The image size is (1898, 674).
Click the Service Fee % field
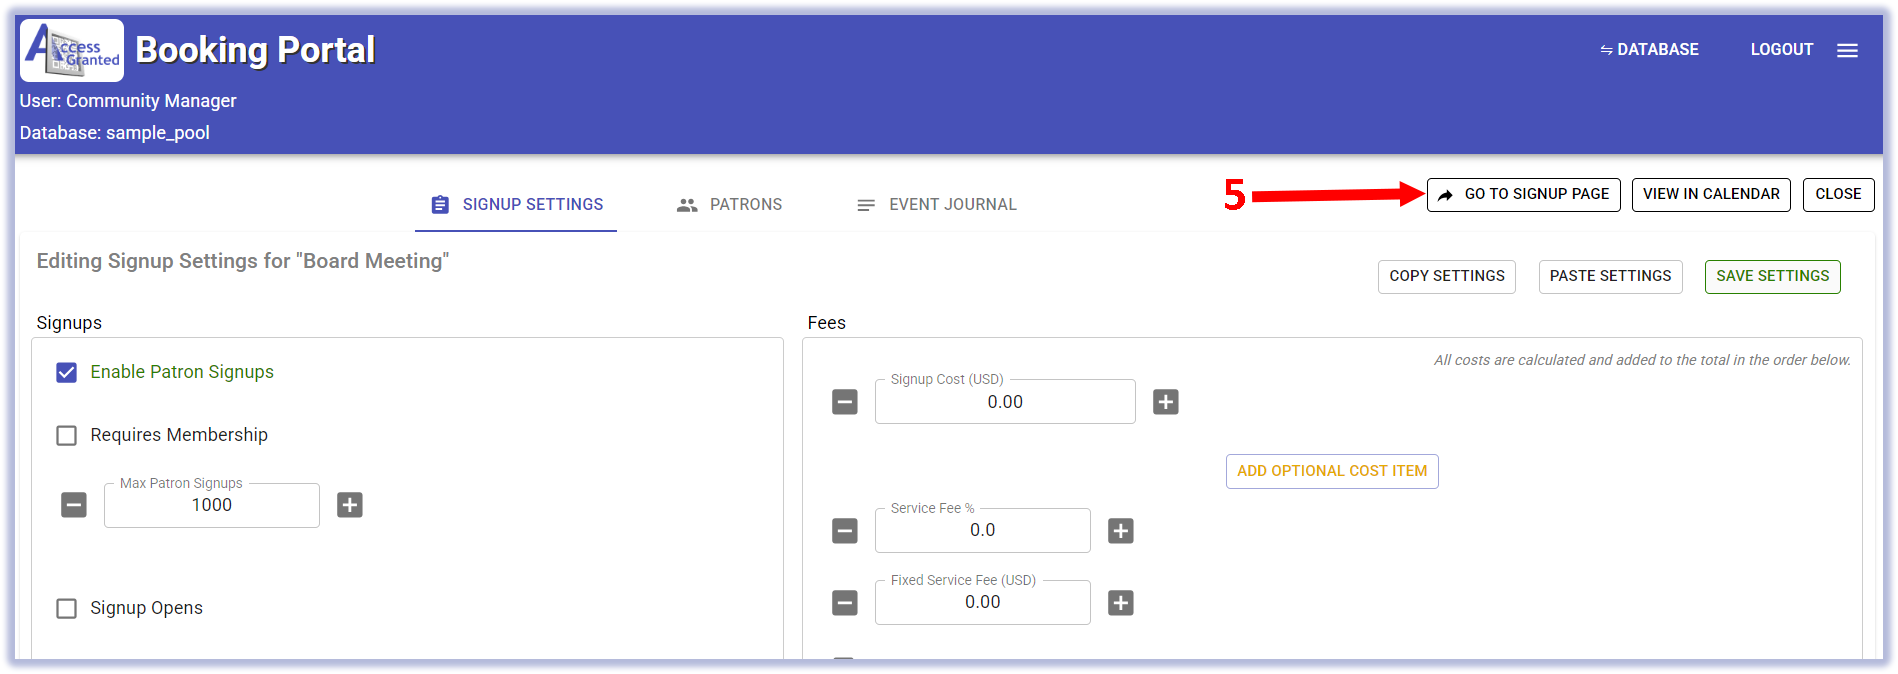[983, 531]
